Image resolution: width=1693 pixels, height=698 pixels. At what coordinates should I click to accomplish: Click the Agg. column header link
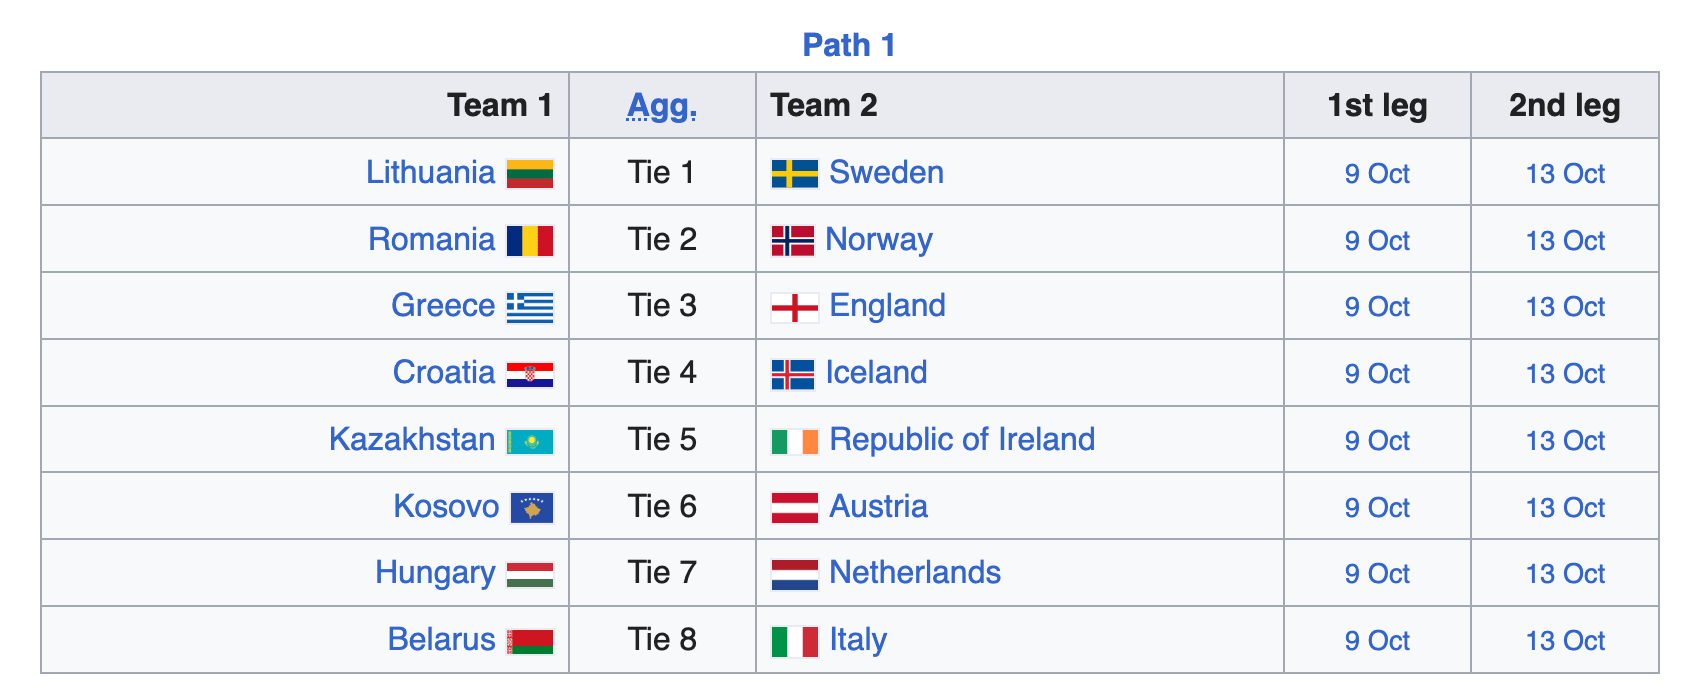click(662, 105)
